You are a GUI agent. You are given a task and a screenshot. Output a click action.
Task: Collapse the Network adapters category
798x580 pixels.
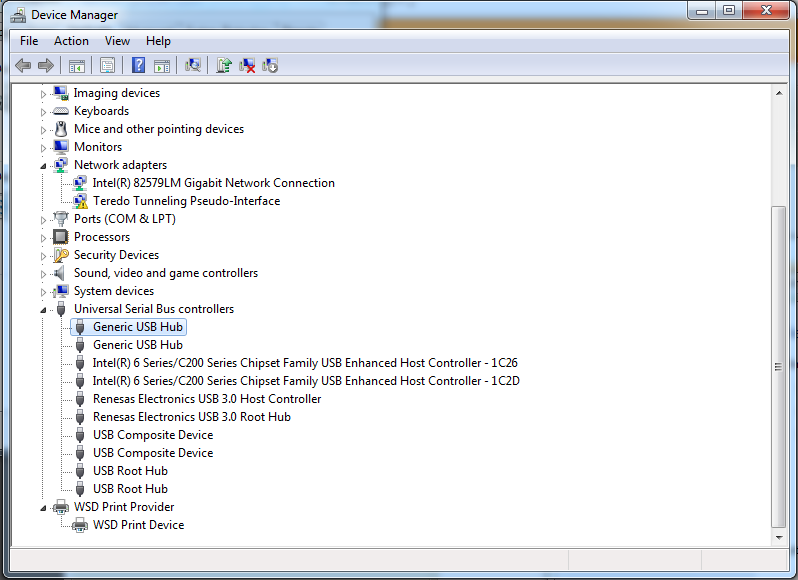click(x=43, y=166)
